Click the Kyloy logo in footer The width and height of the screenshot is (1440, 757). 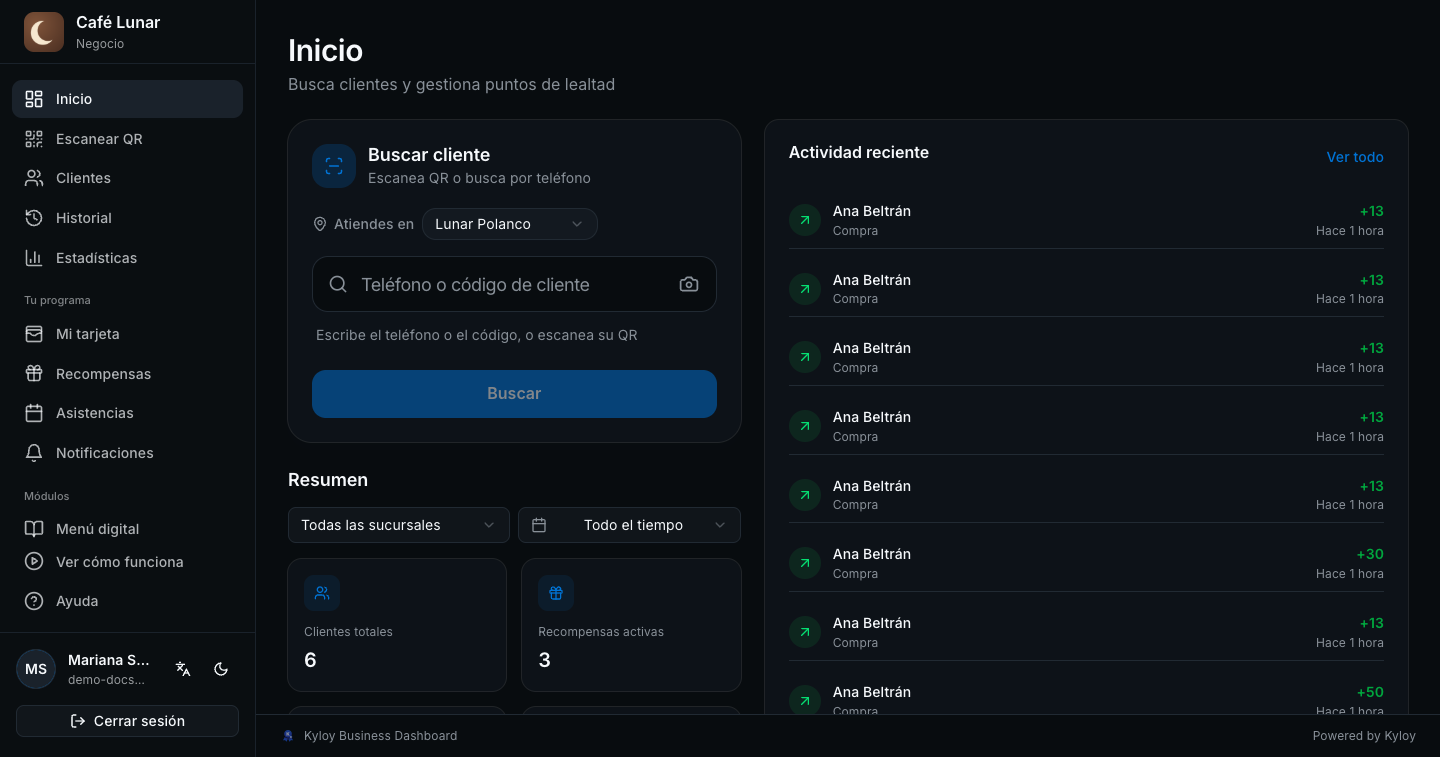click(289, 736)
